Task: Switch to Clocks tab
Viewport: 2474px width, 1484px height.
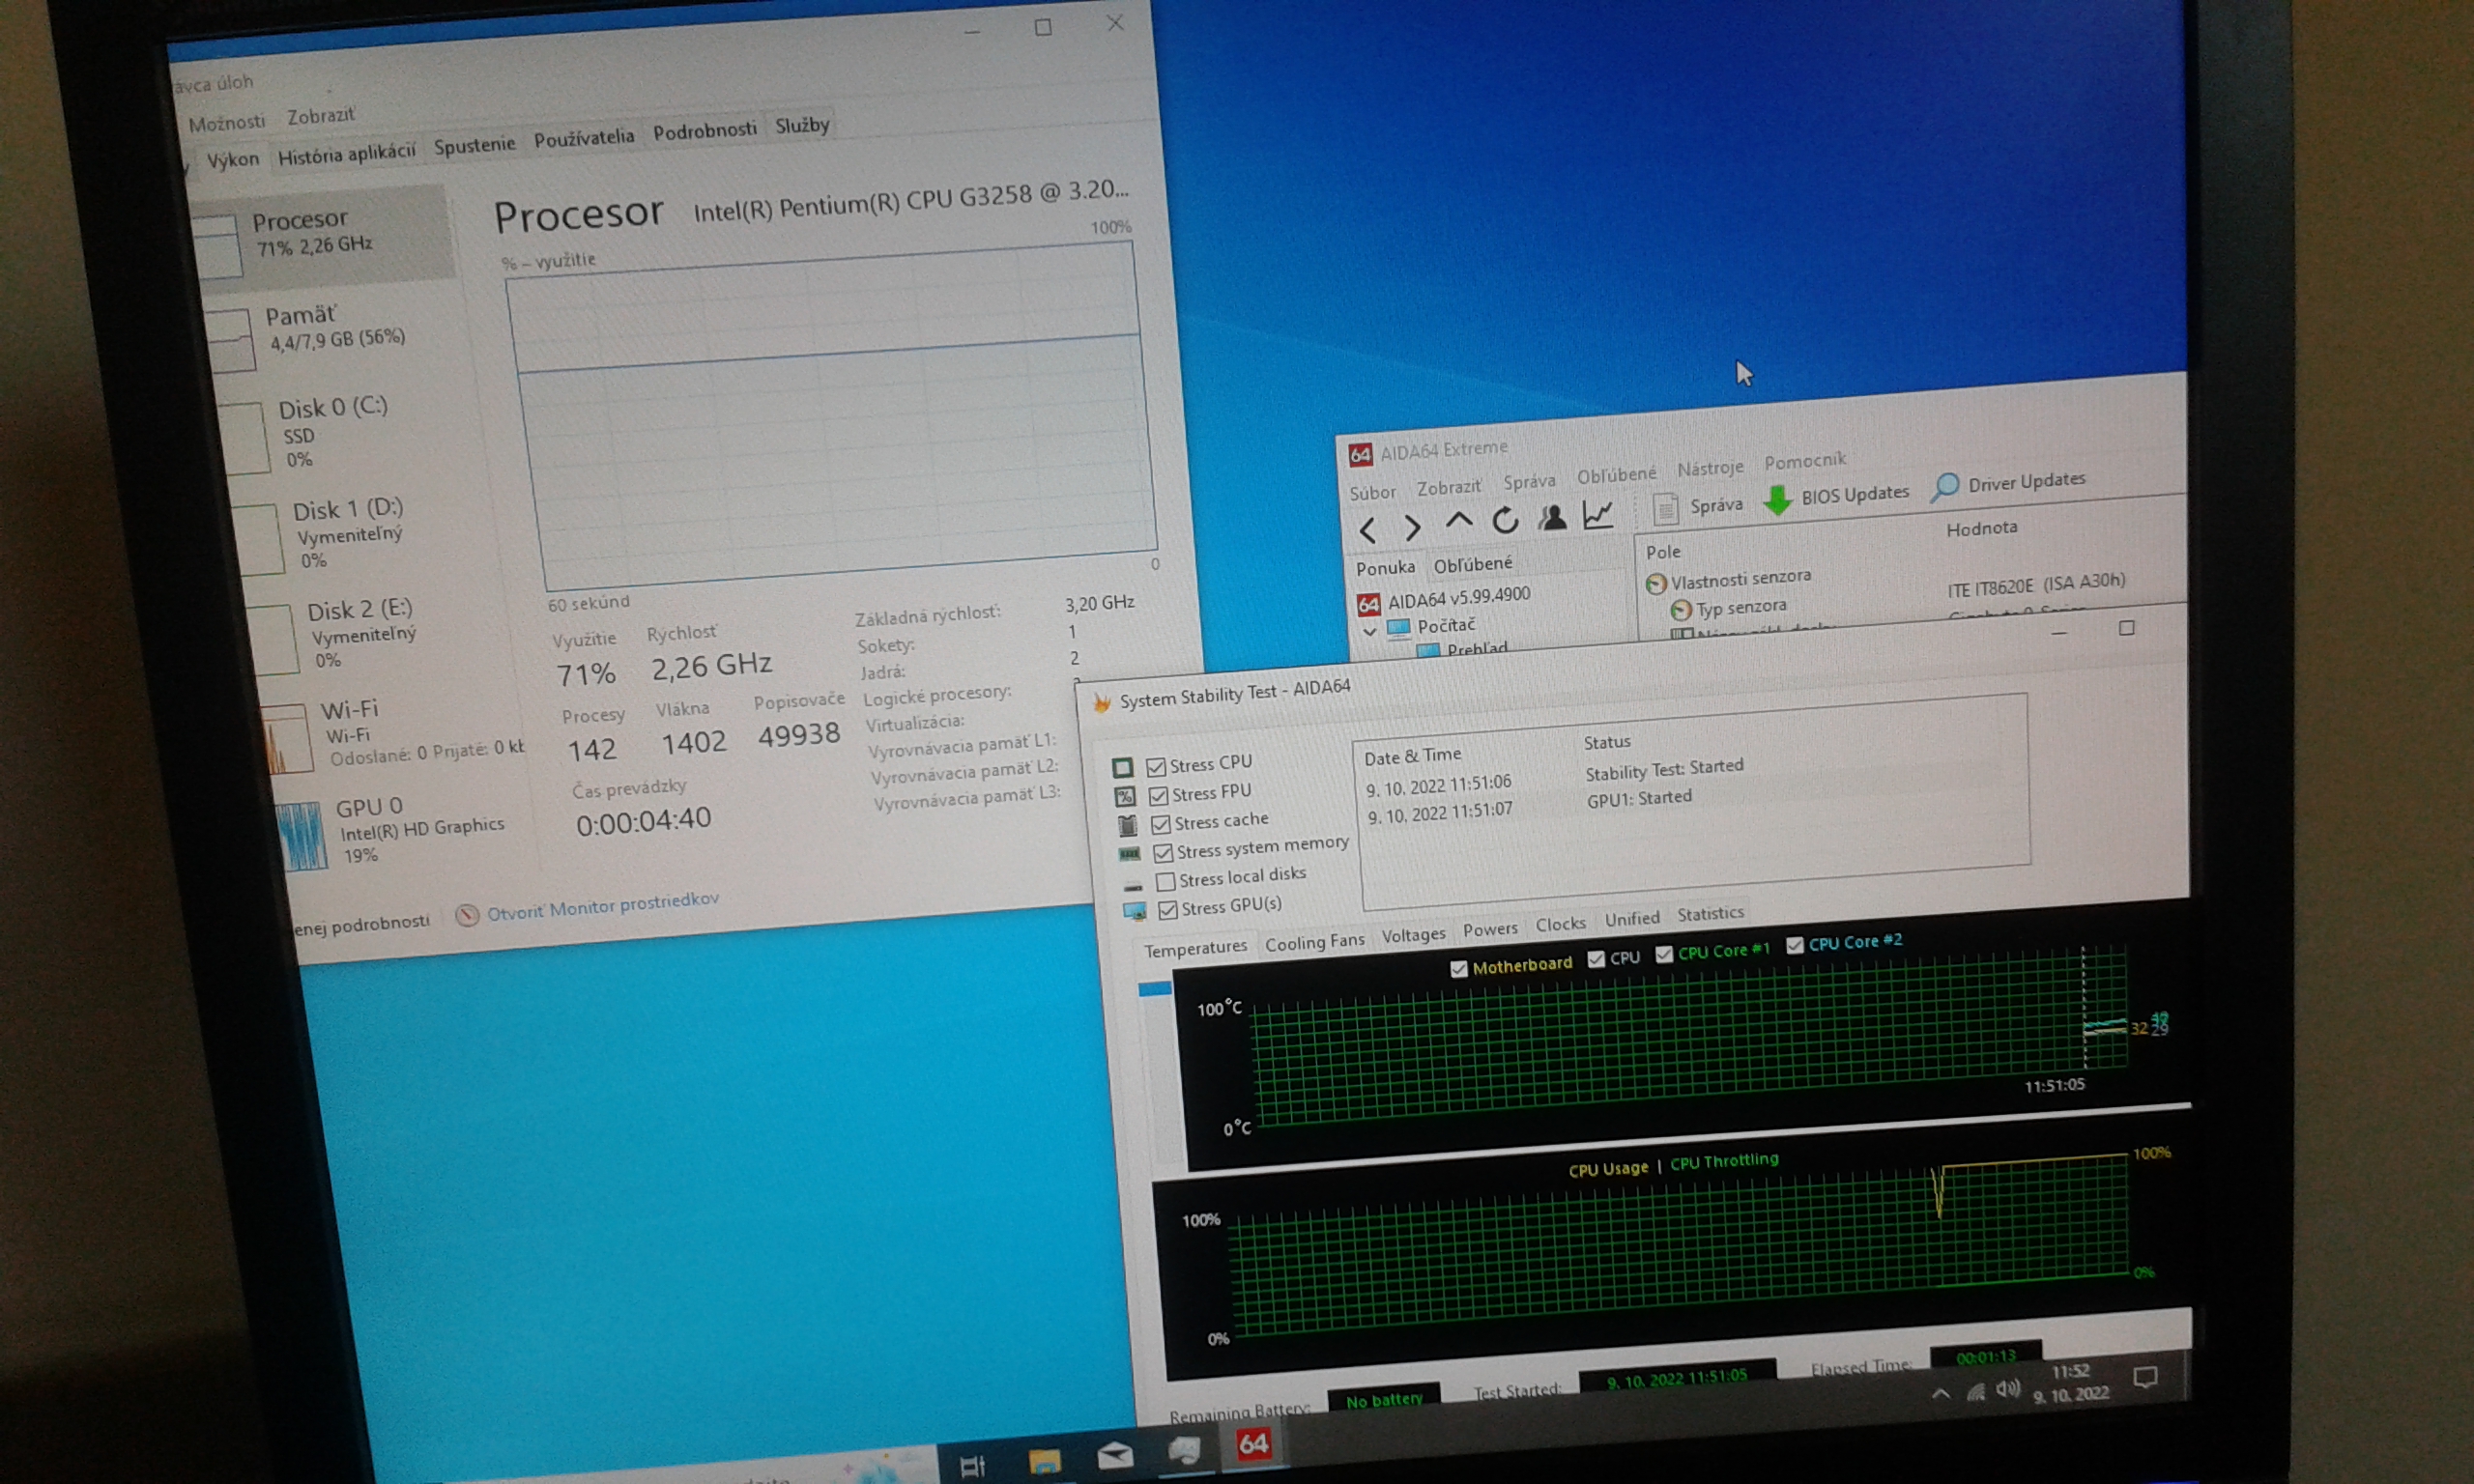Action: click(x=1560, y=925)
